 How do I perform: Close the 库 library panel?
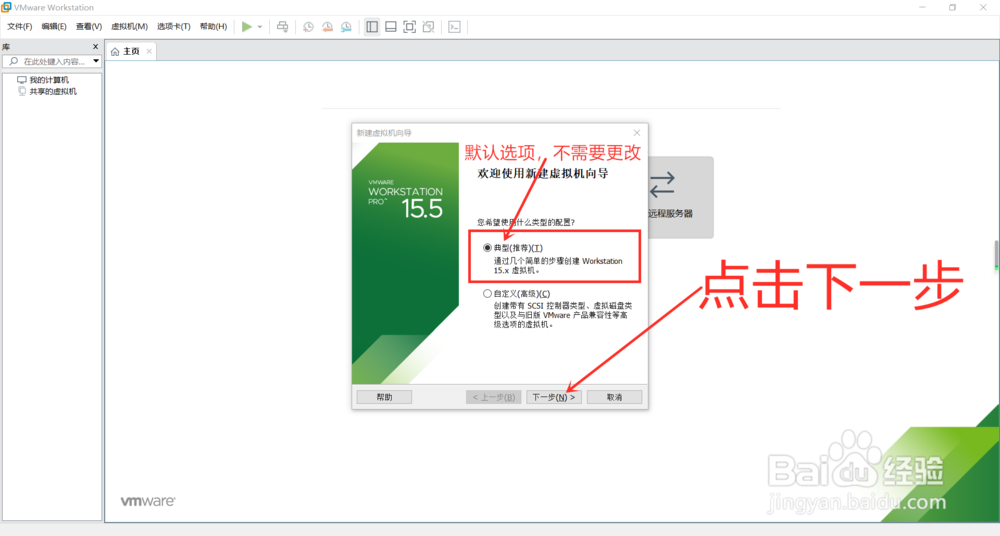pos(96,47)
